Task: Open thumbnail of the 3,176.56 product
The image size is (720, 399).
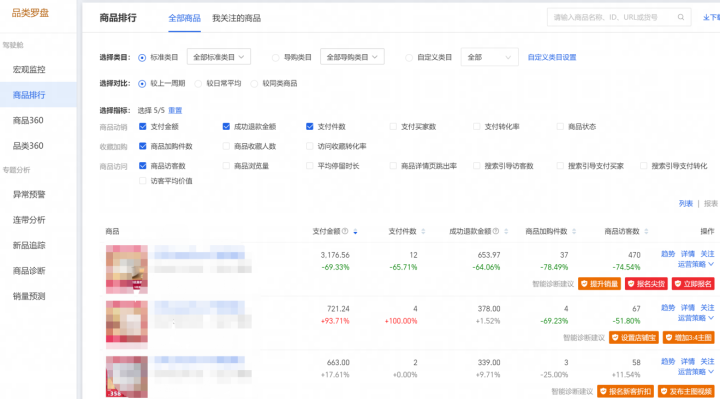Action: (x=127, y=269)
